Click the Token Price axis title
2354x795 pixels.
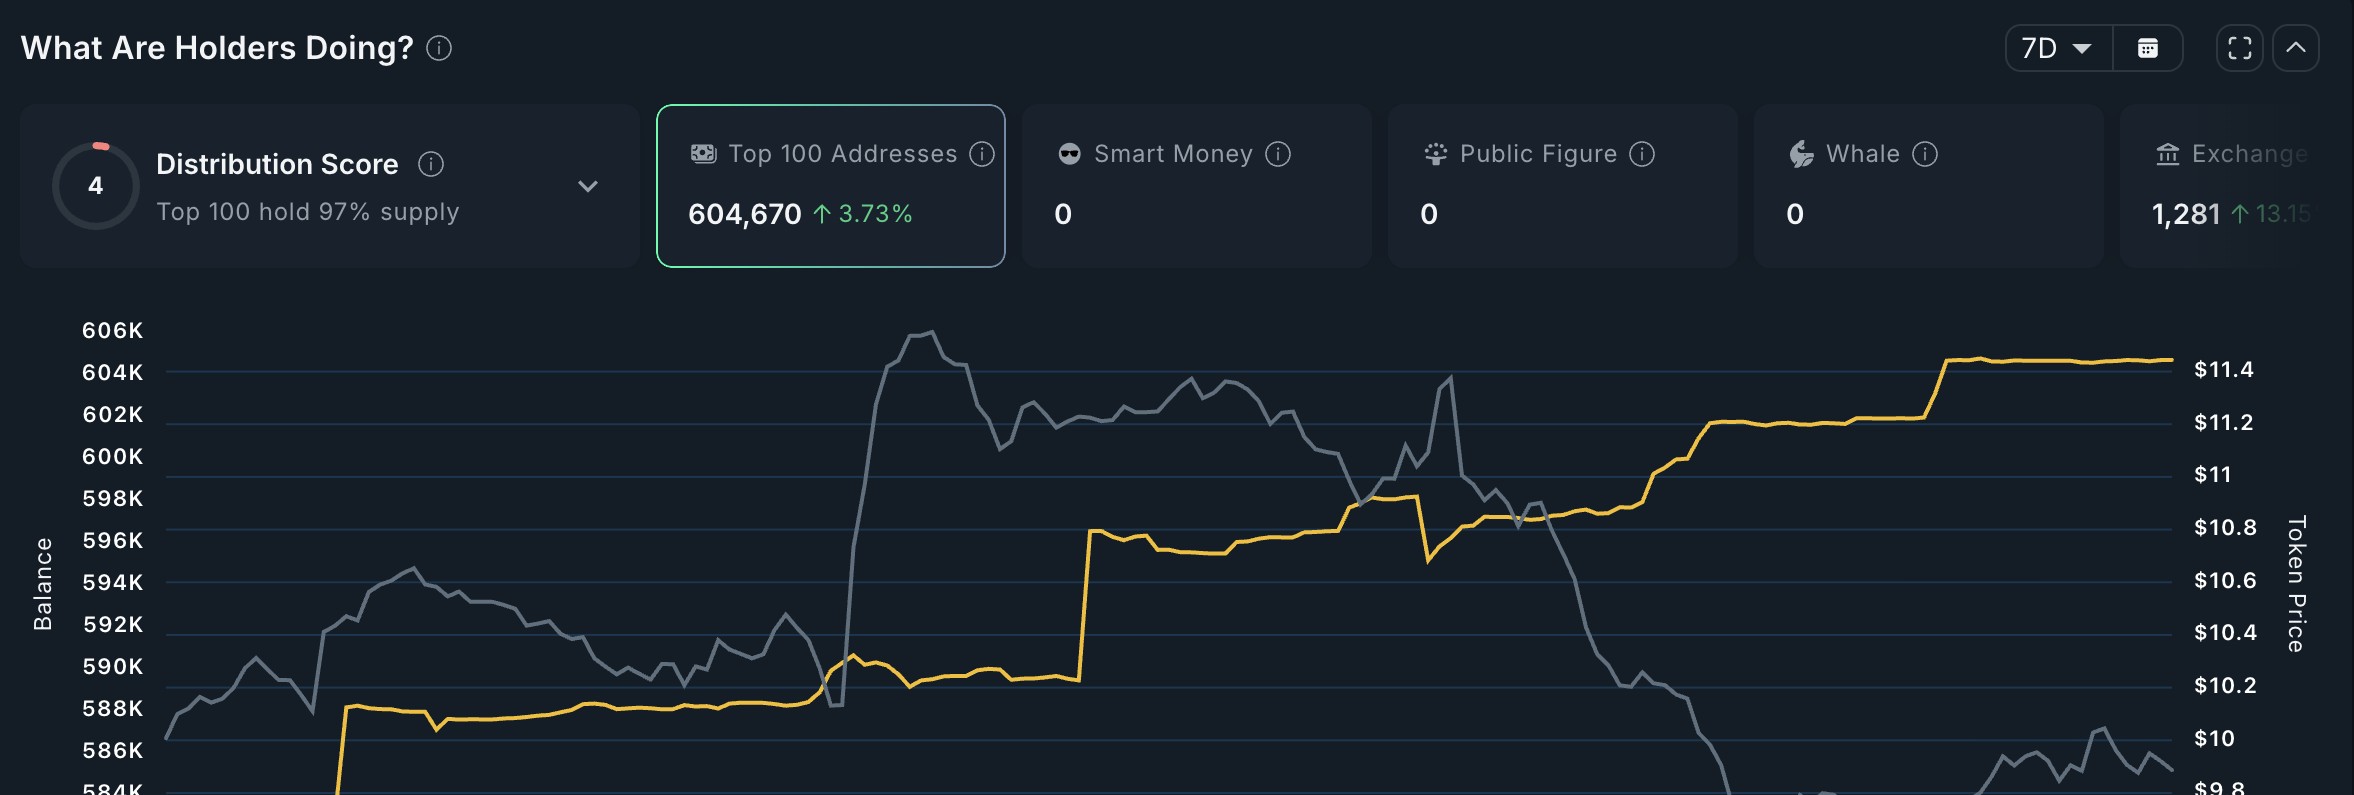point(2296,584)
